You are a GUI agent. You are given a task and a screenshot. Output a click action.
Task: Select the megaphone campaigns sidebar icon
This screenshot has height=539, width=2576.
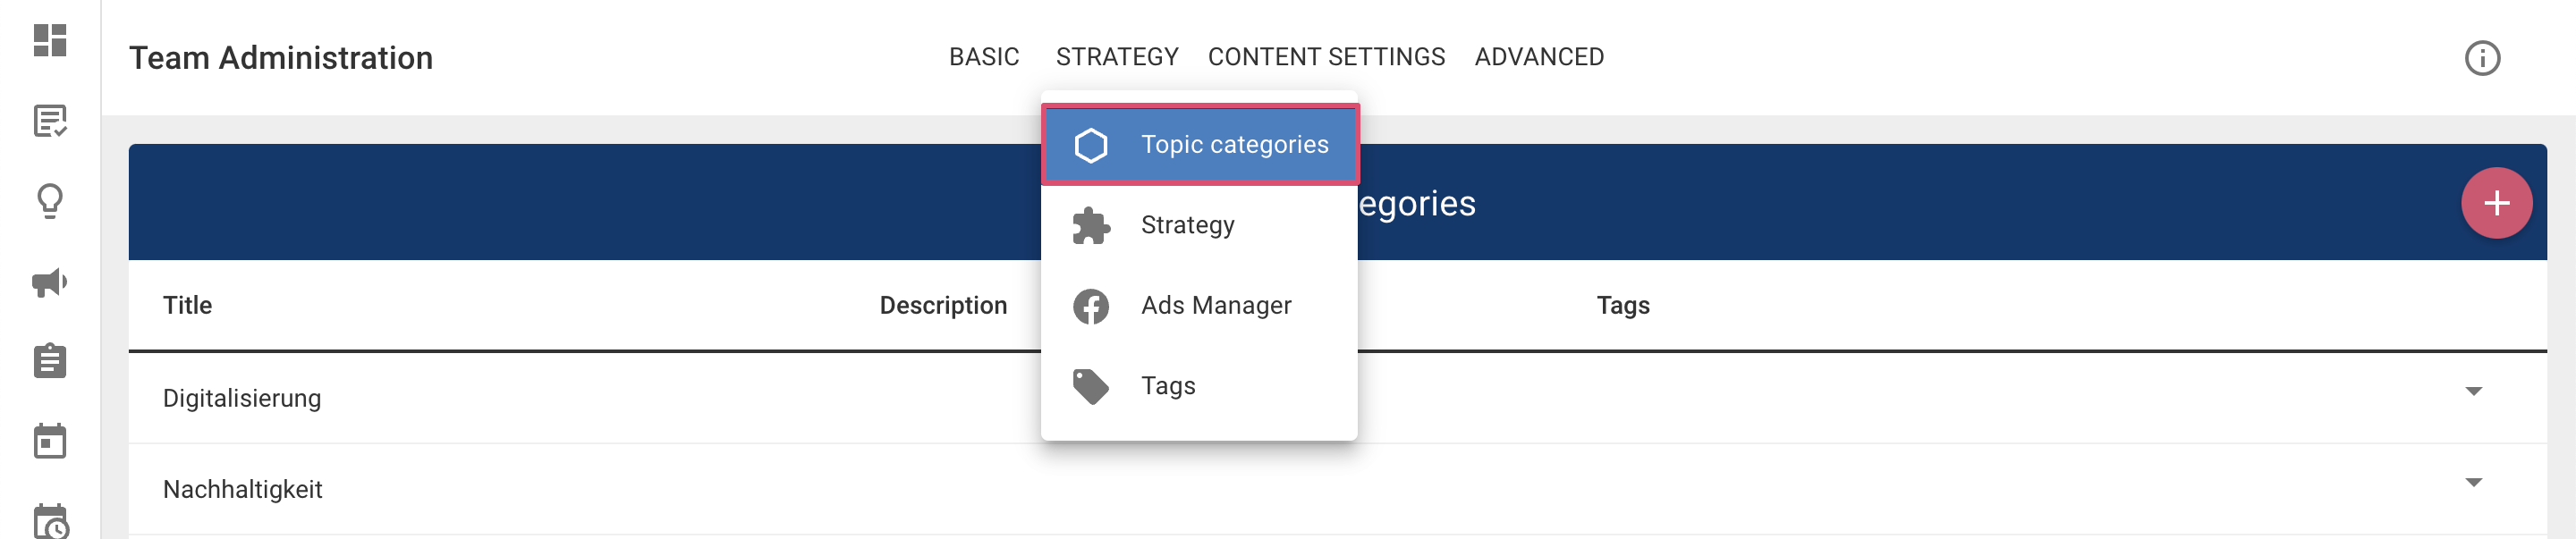pyautogui.click(x=50, y=282)
